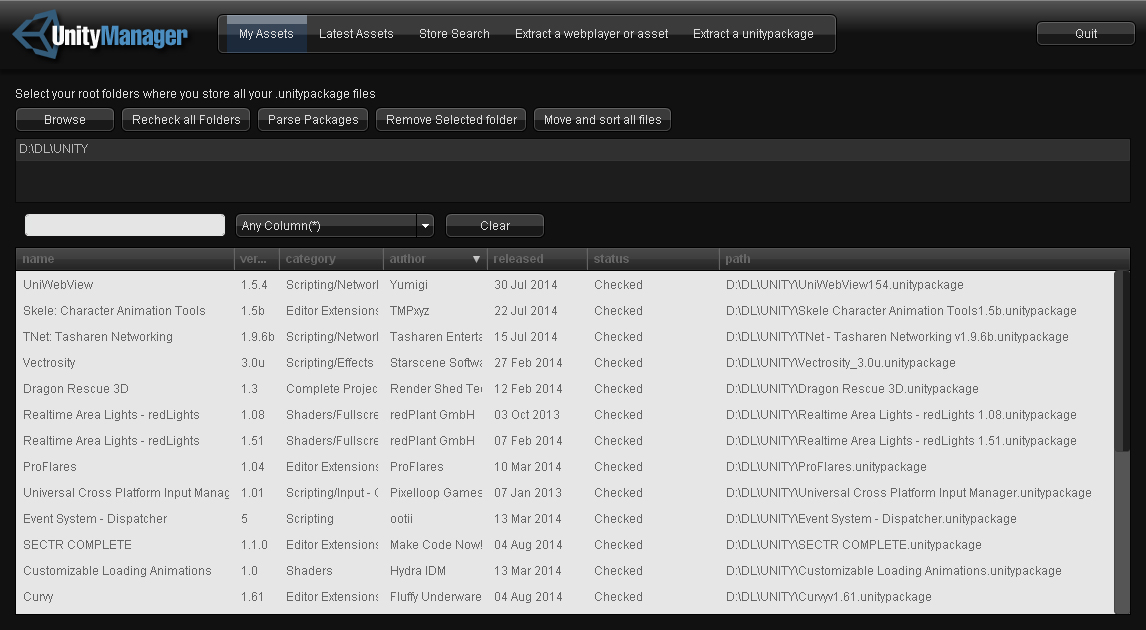Select the Vectrosity asset row

pyautogui.click(x=566, y=363)
